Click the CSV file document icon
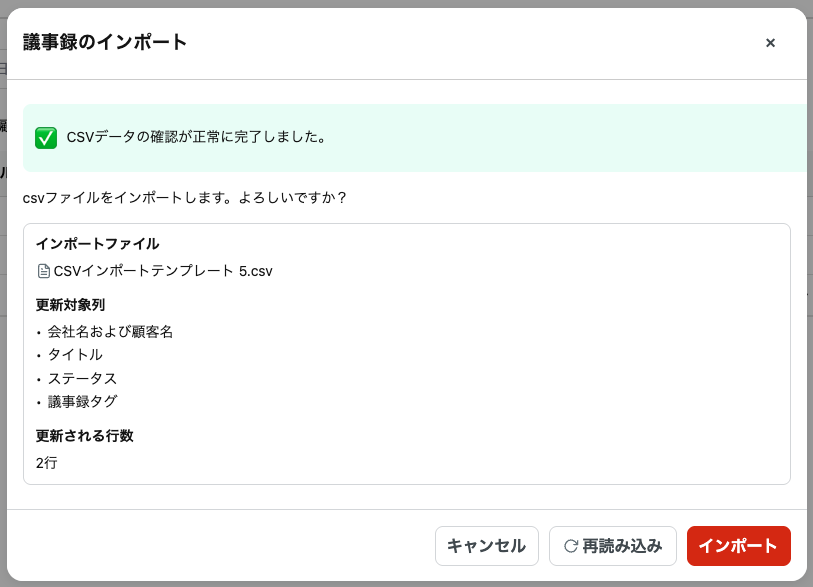 pos(43,271)
